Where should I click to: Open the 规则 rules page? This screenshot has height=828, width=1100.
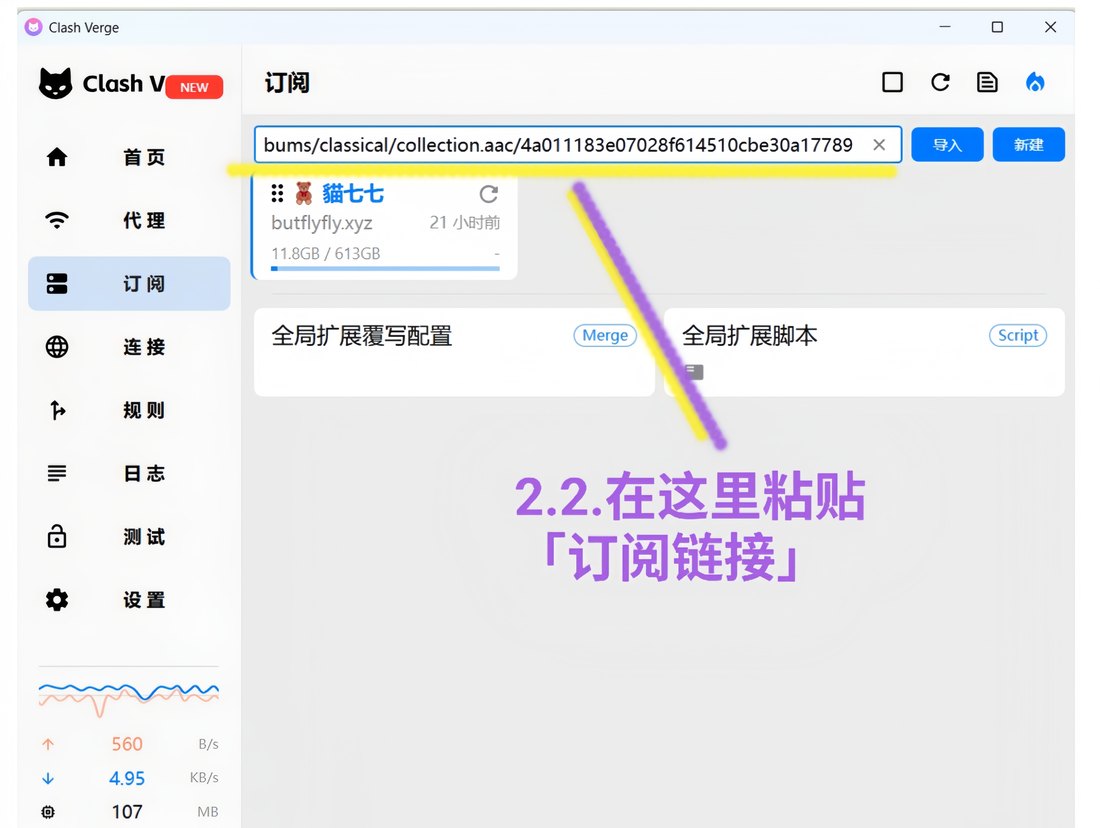(129, 410)
